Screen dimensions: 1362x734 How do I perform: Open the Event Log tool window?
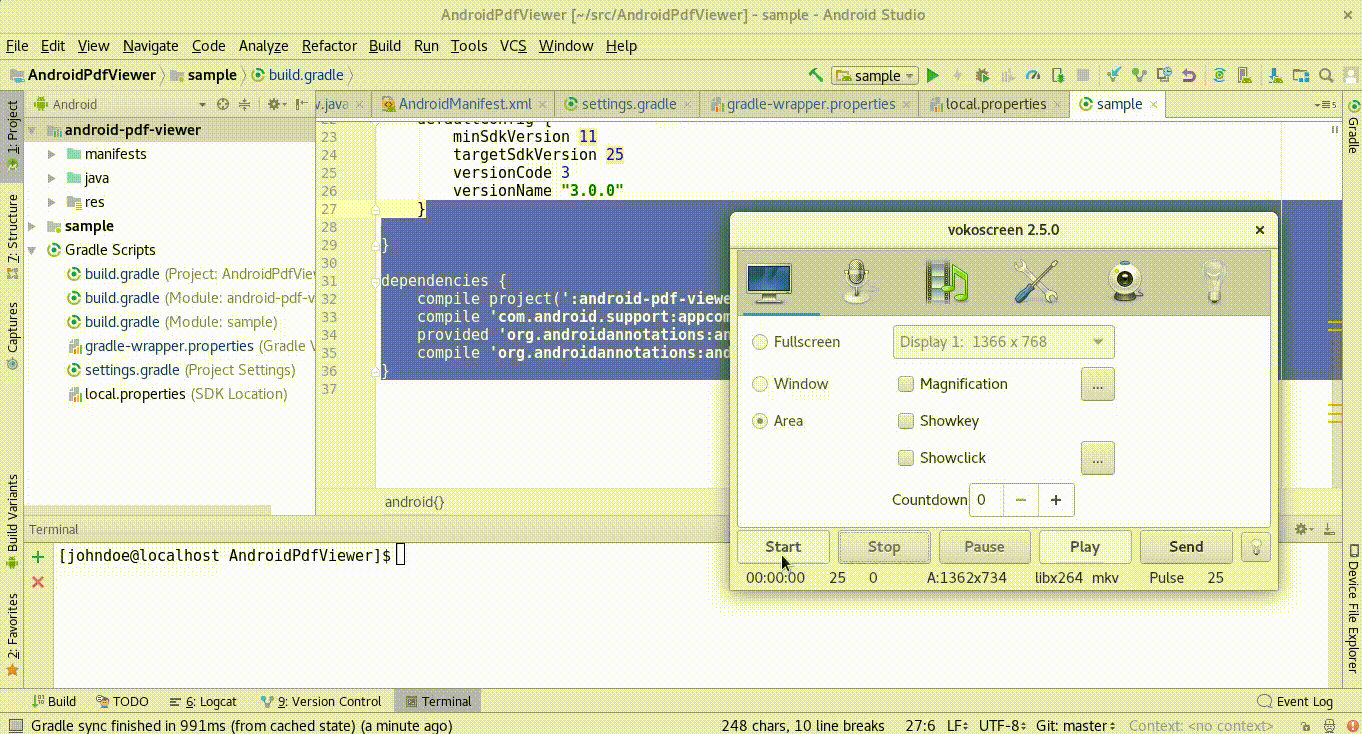tap(1294, 702)
